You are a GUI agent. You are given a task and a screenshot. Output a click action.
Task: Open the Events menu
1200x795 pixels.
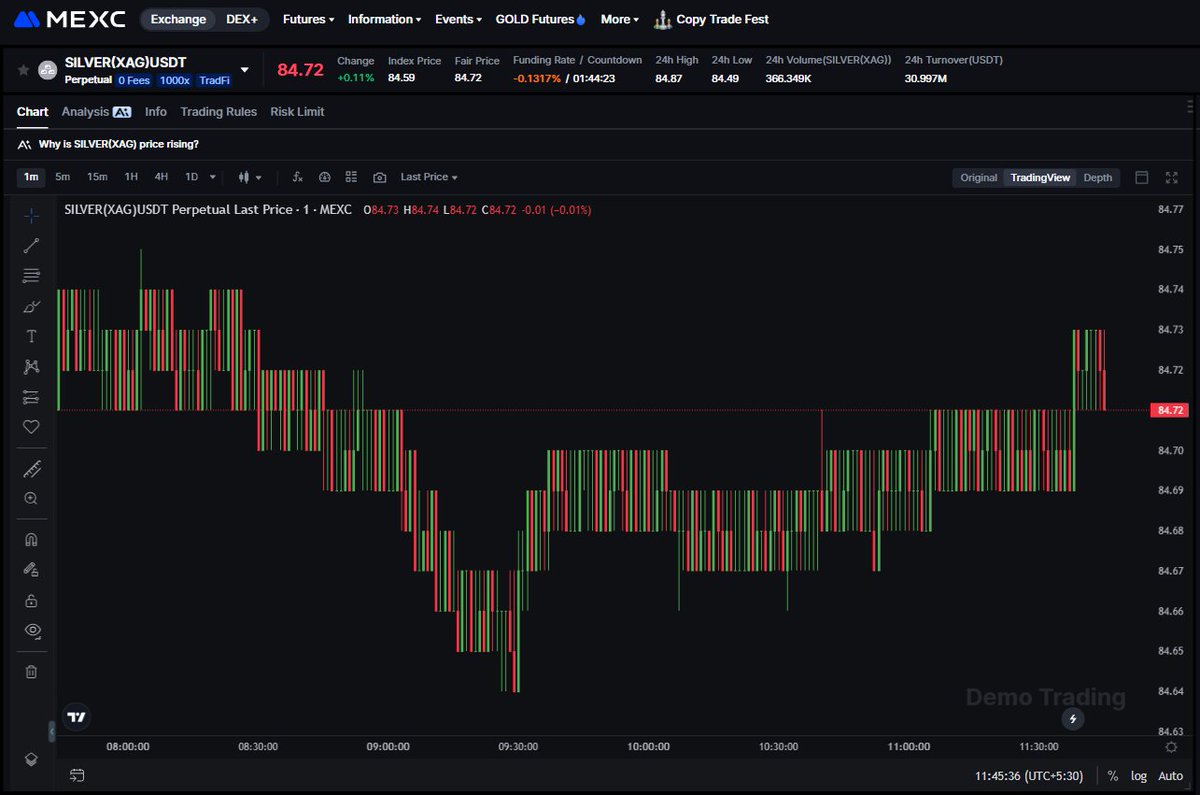(458, 19)
